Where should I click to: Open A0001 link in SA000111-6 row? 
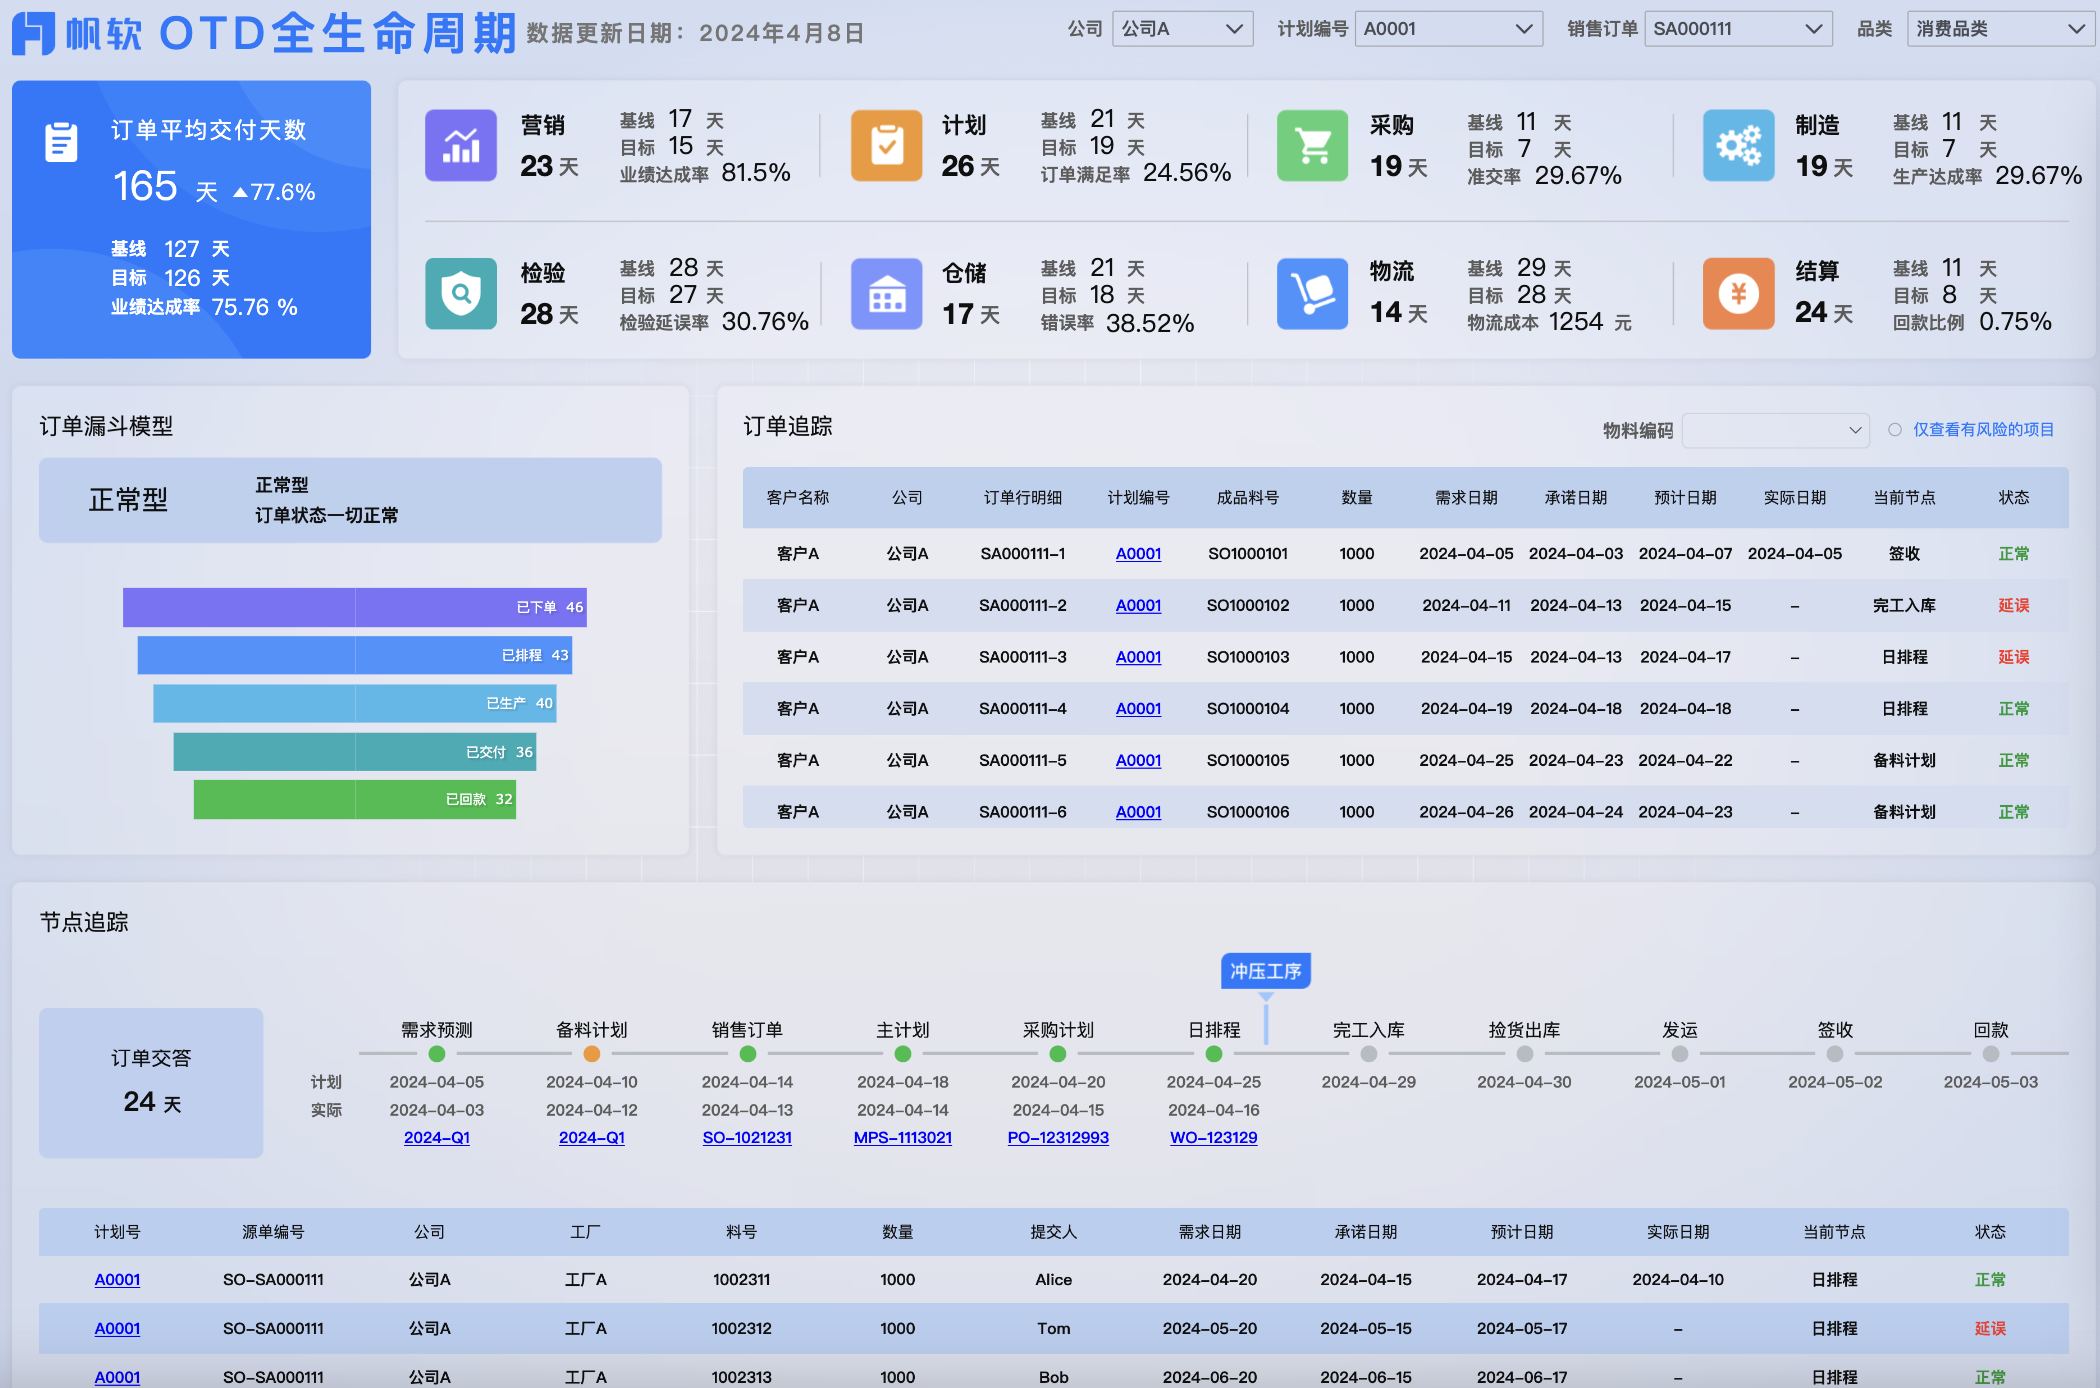pyautogui.click(x=1138, y=812)
